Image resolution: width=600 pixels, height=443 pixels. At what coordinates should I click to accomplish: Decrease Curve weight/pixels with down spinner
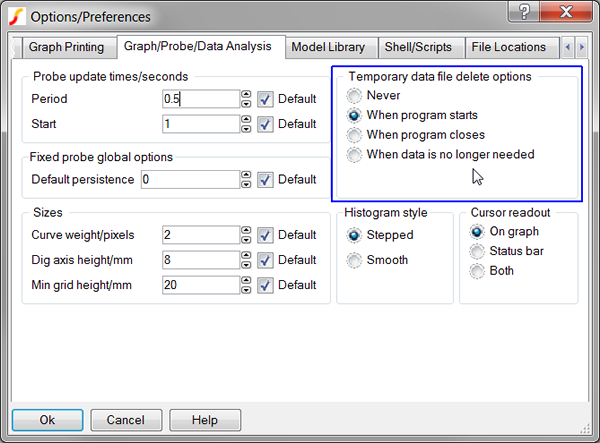(x=246, y=240)
